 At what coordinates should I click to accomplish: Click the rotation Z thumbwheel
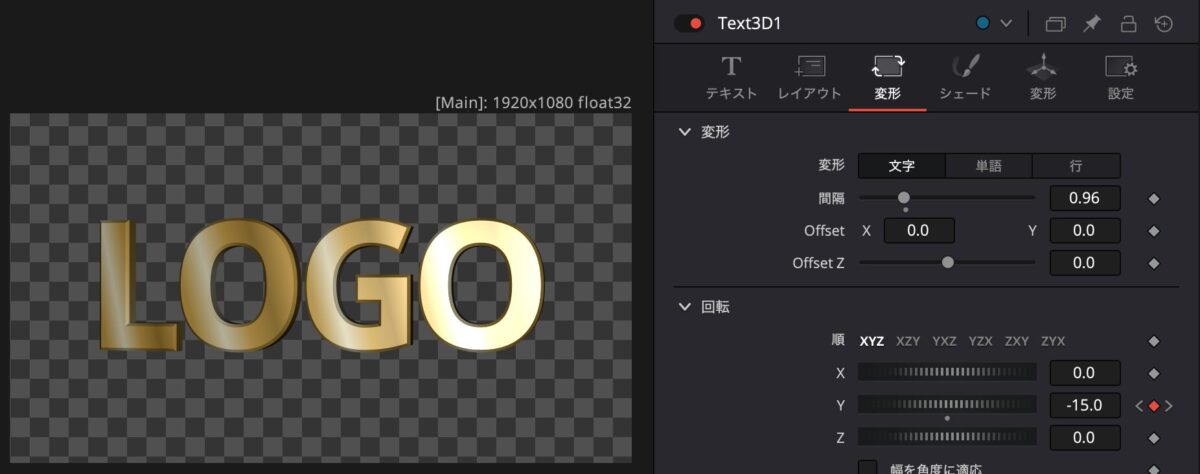[947, 437]
